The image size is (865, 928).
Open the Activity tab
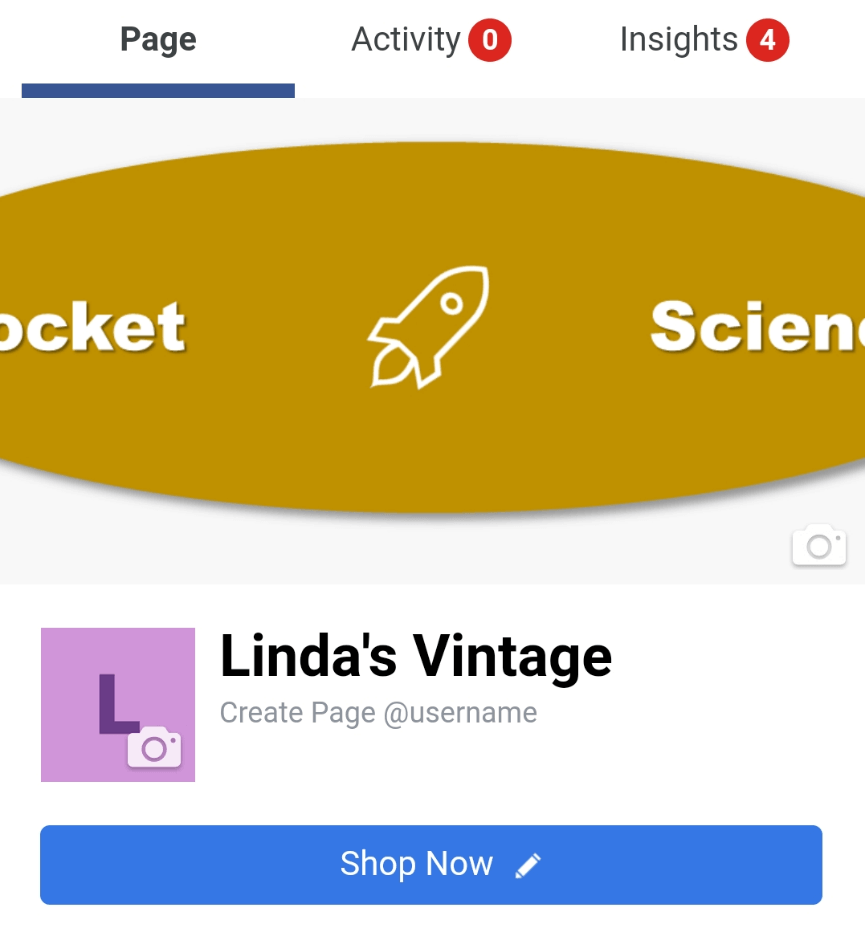pos(405,41)
